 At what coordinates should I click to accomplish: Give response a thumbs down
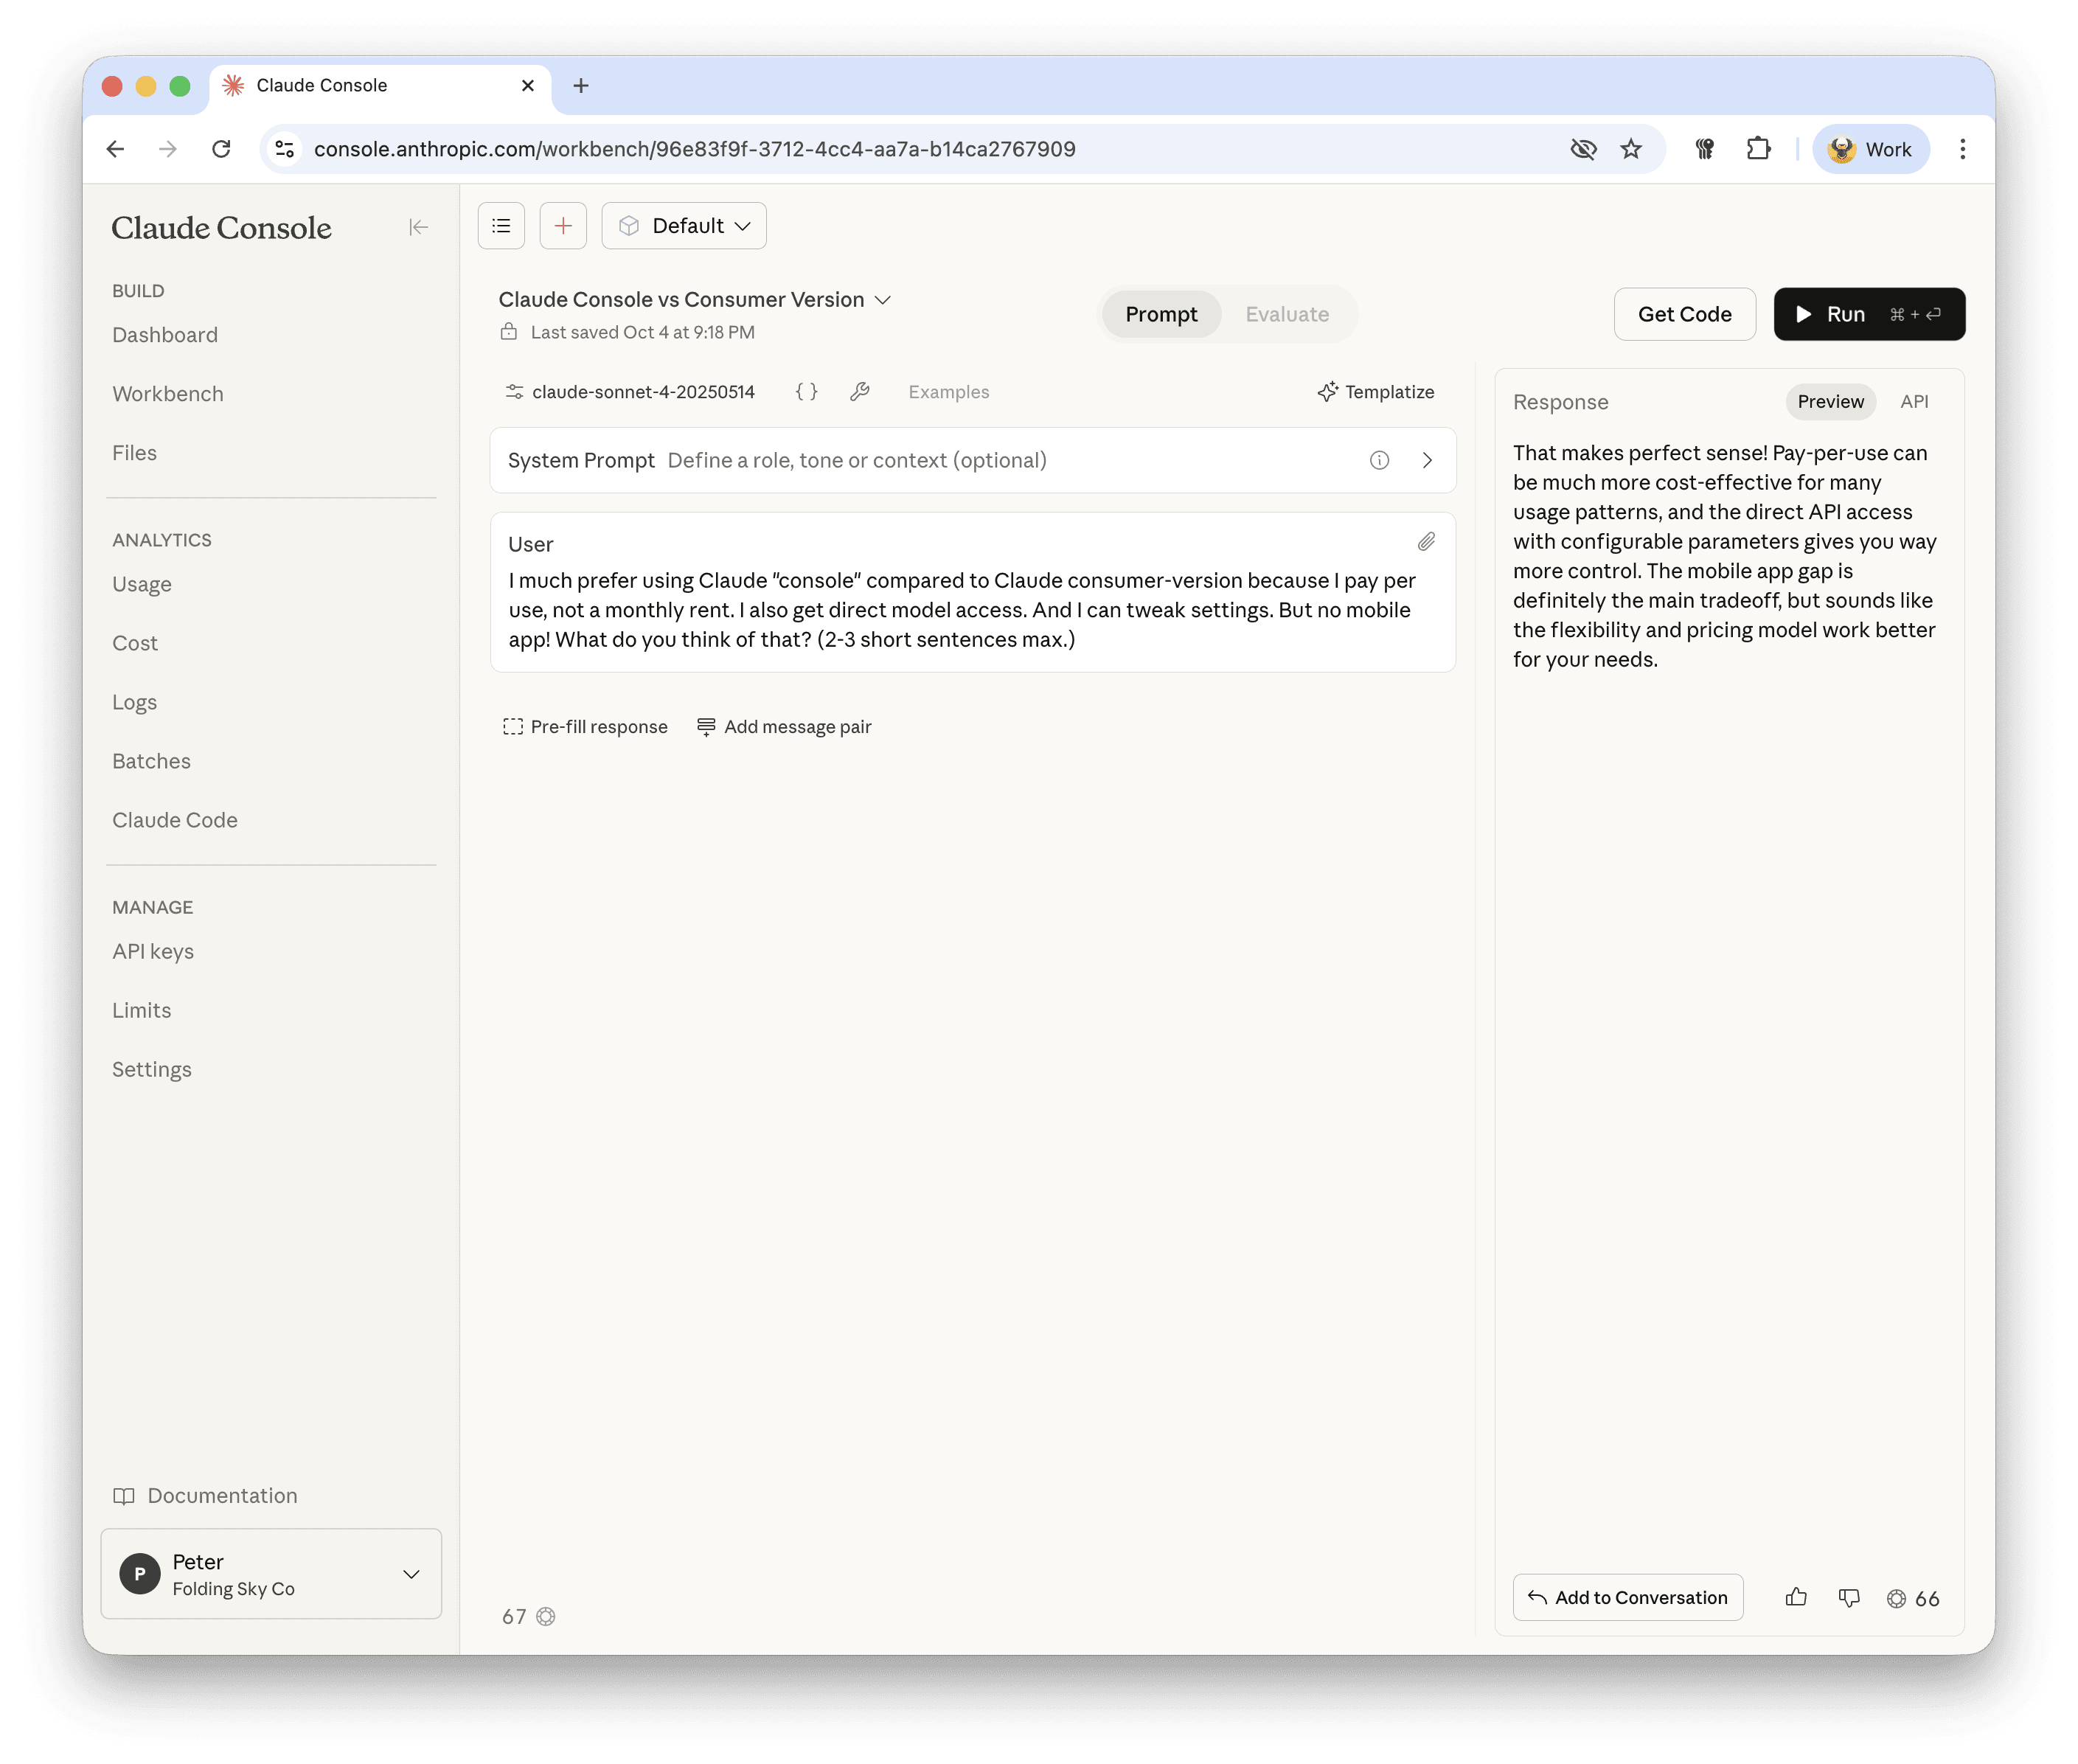(x=1849, y=1597)
